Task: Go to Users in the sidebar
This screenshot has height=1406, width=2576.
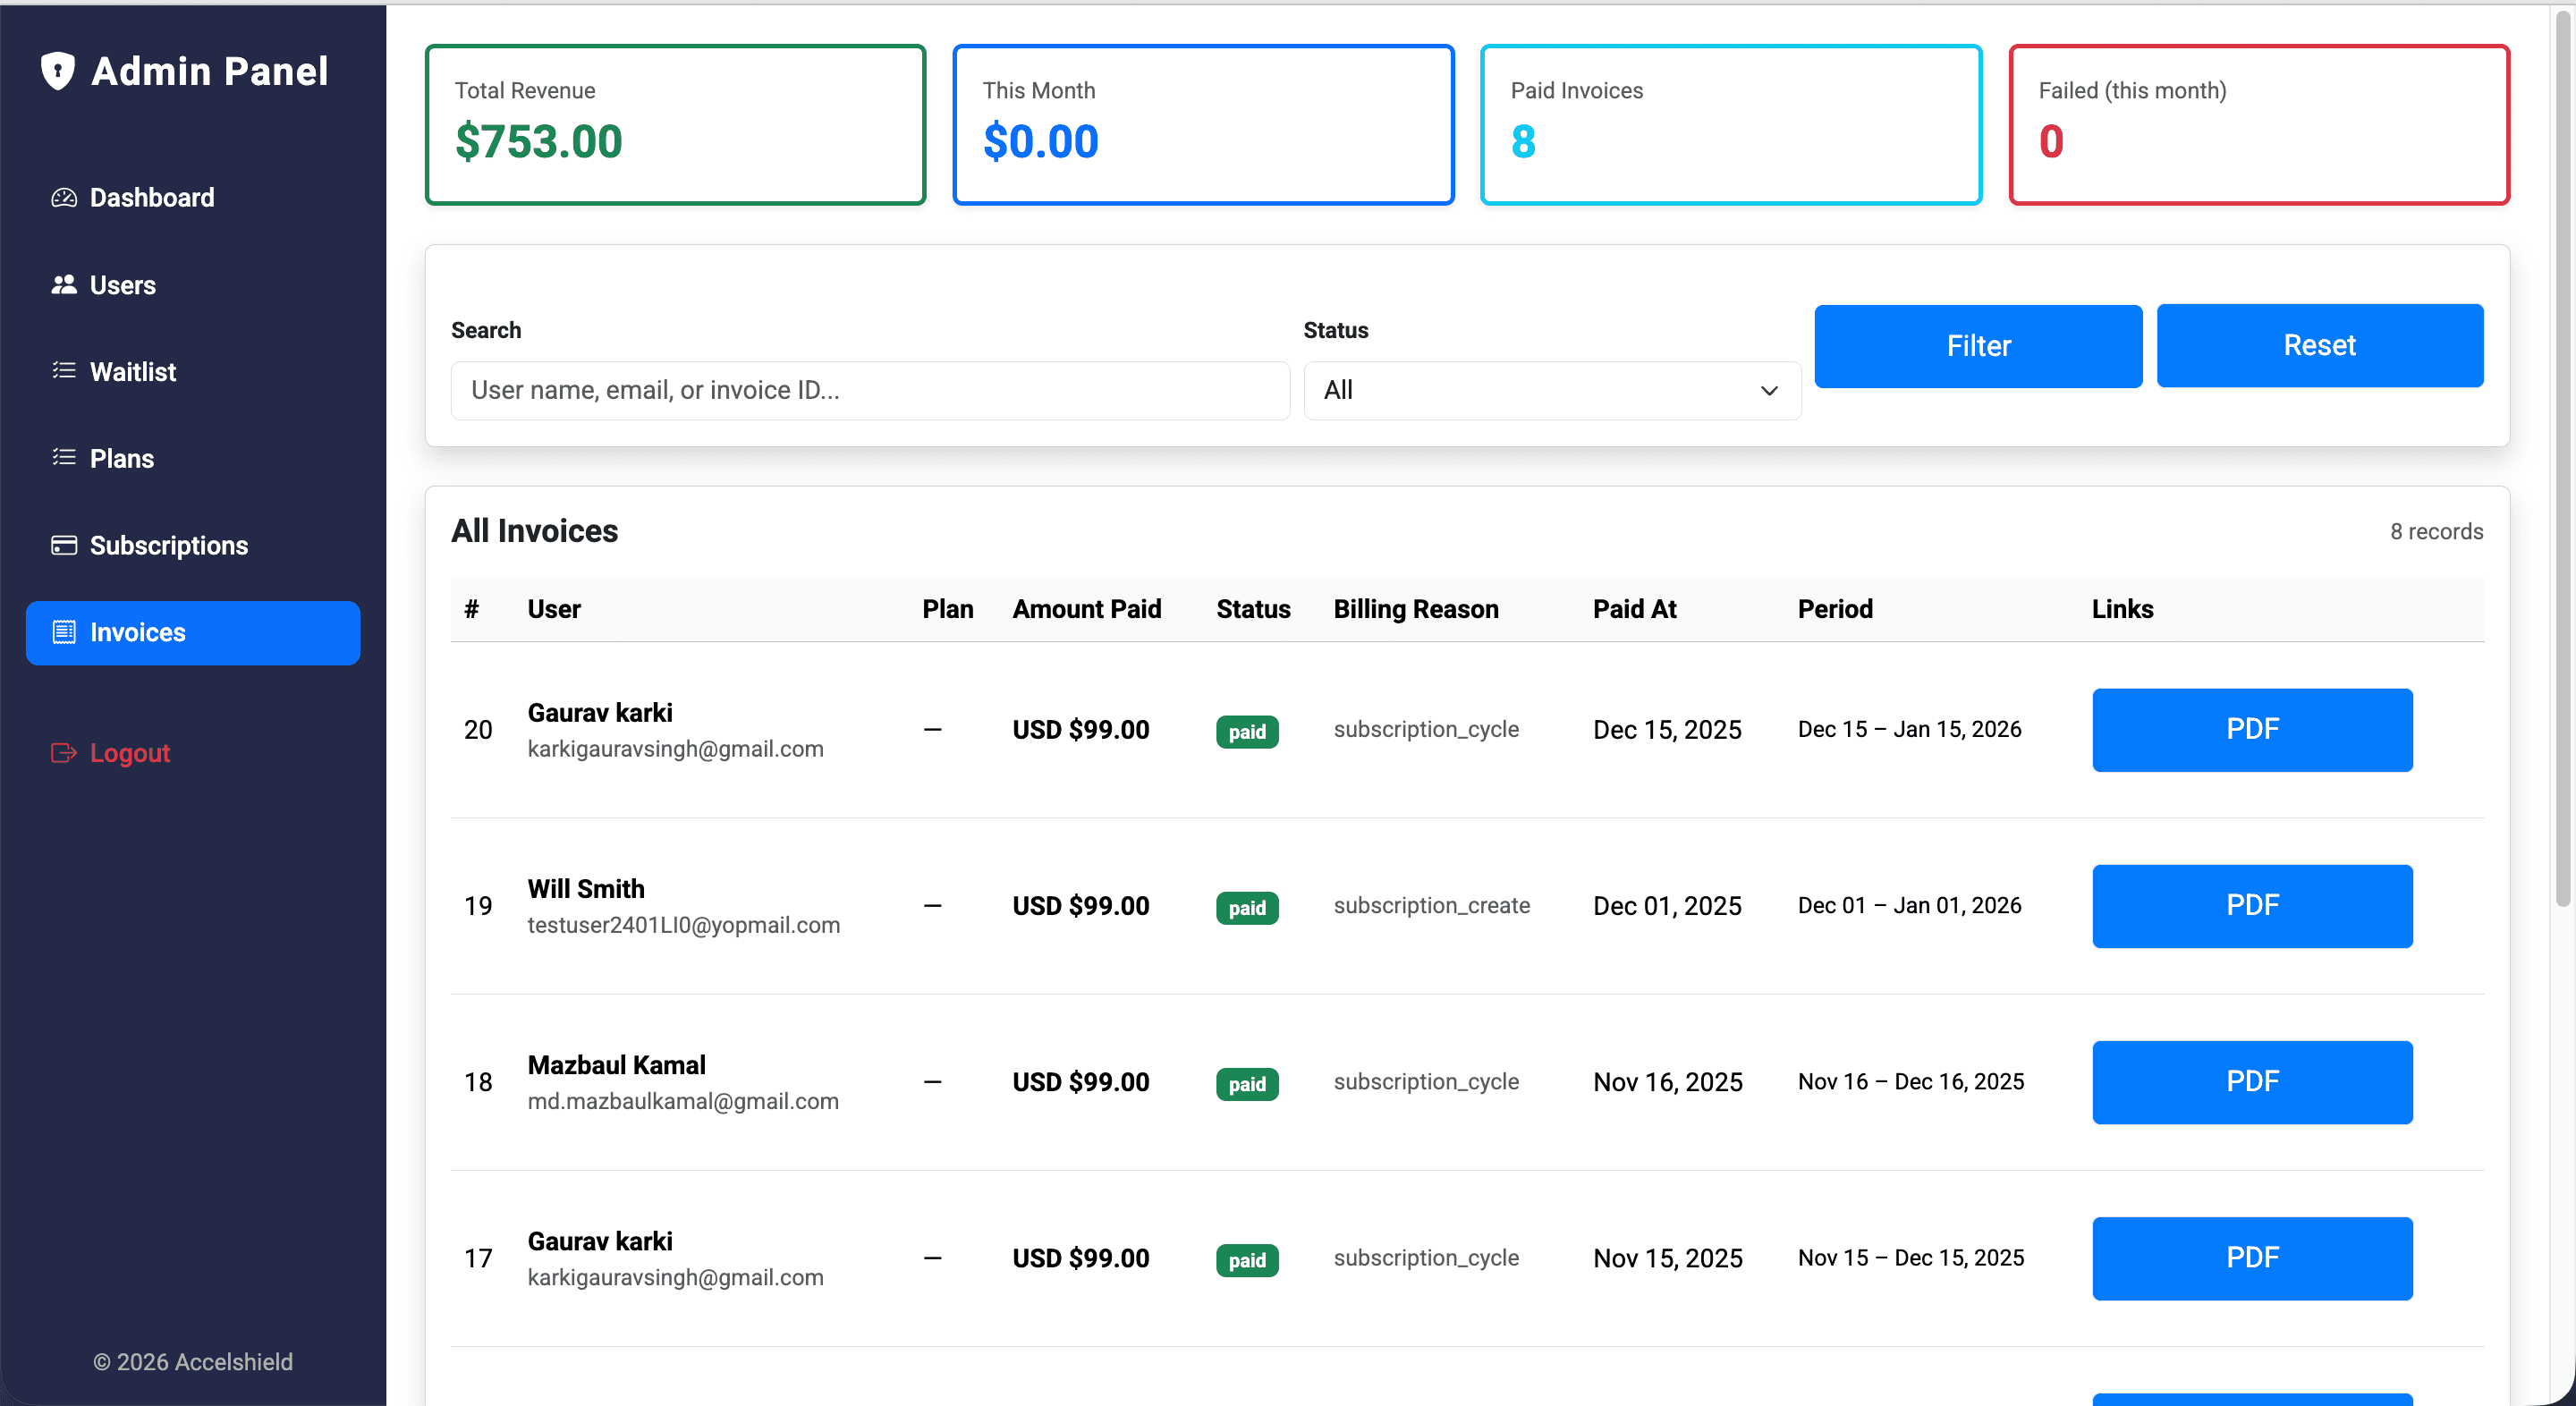Action: 193,285
